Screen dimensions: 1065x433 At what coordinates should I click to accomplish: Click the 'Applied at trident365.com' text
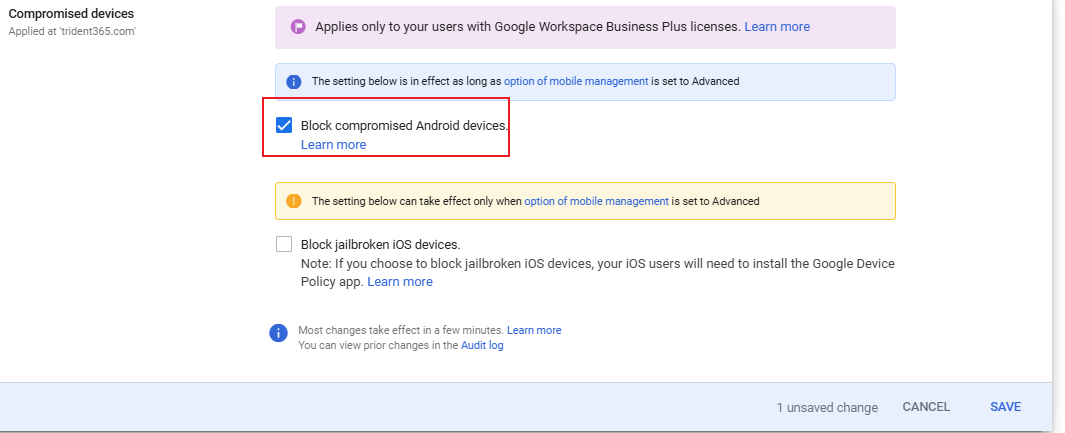(72, 31)
